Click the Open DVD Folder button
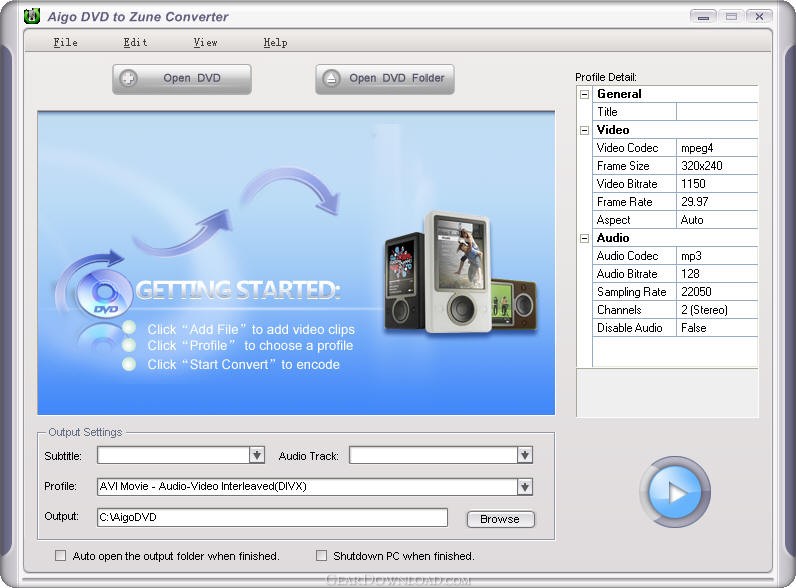This screenshot has height=588, width=796. pos(385,79)
